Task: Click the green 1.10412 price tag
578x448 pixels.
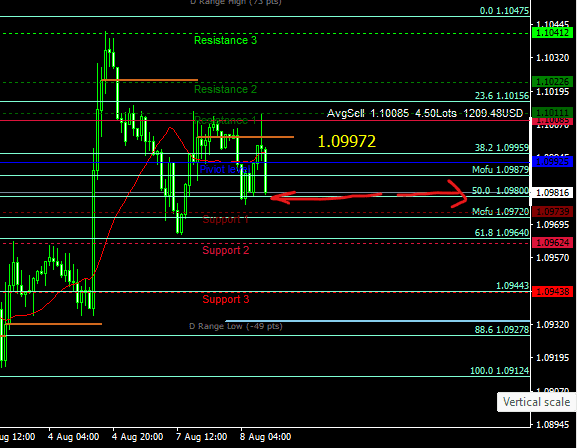Action: coord(553,33)
